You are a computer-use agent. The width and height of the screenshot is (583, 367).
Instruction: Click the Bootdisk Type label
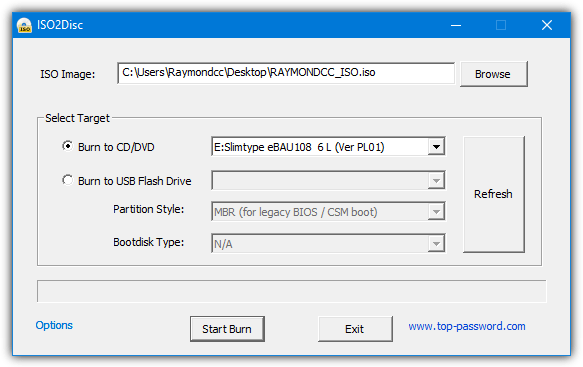pos(148,242)
